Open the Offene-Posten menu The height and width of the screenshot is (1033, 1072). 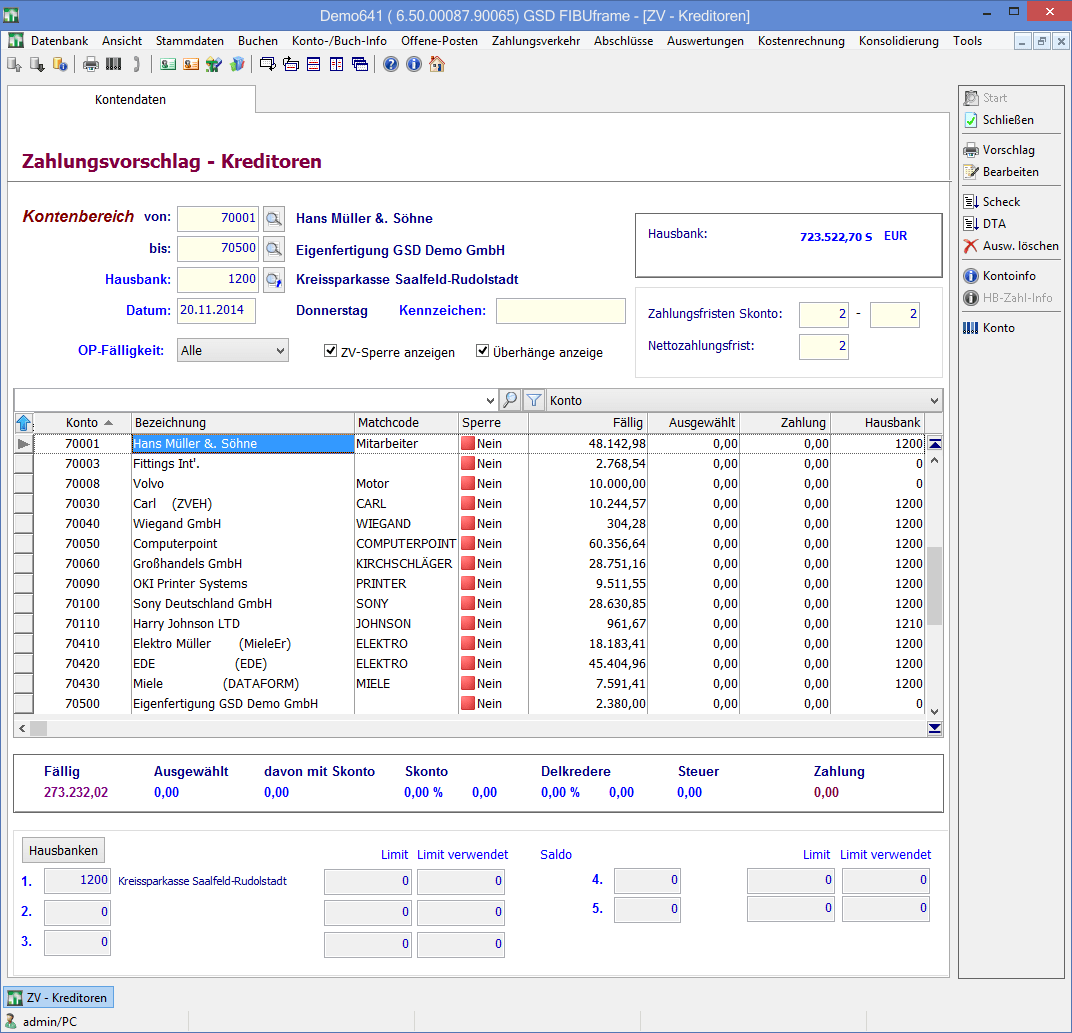[440, 41]
